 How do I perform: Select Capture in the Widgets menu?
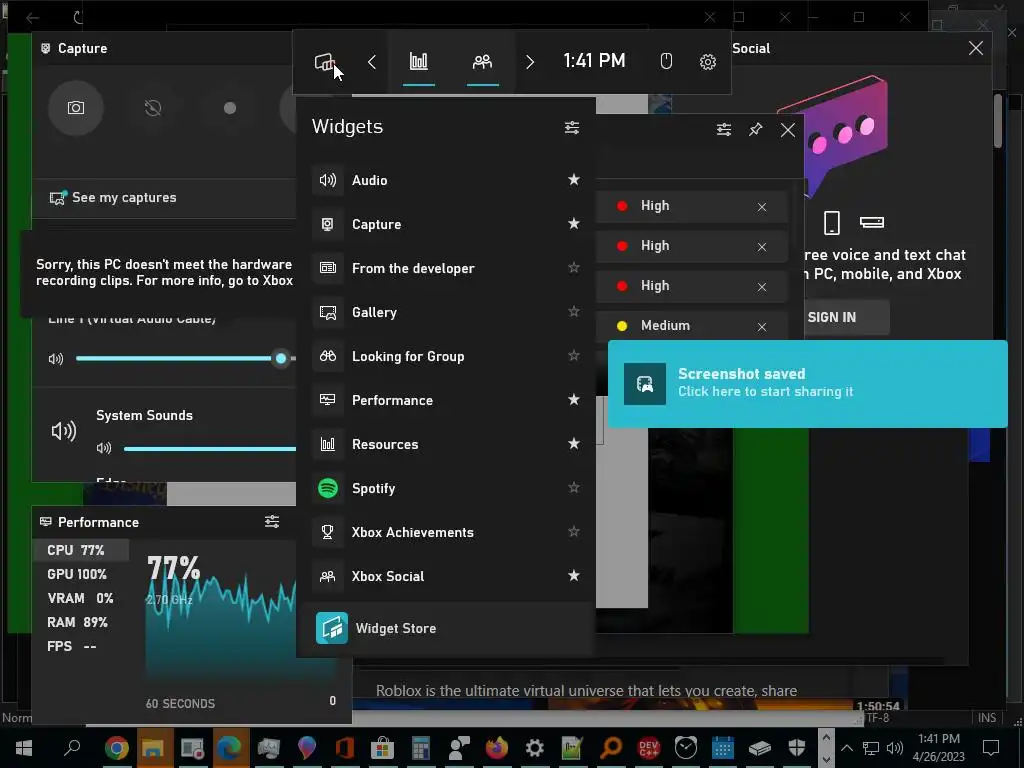(445, 224)
